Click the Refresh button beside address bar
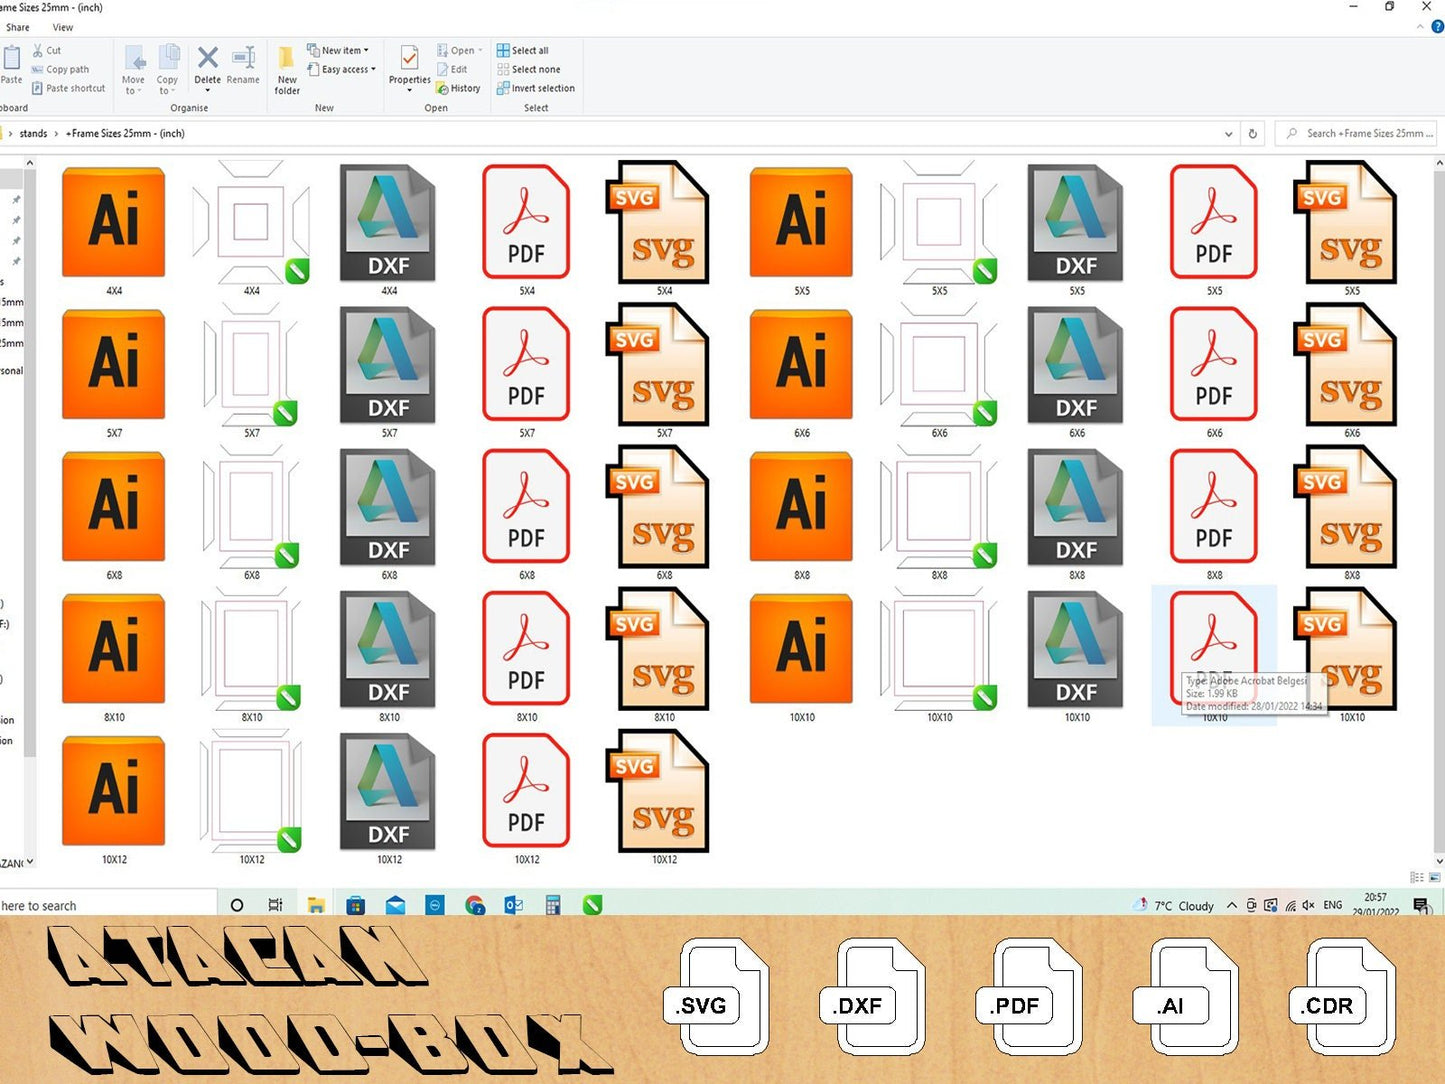This screenshot has width=1445, height=1084. 1252,133
